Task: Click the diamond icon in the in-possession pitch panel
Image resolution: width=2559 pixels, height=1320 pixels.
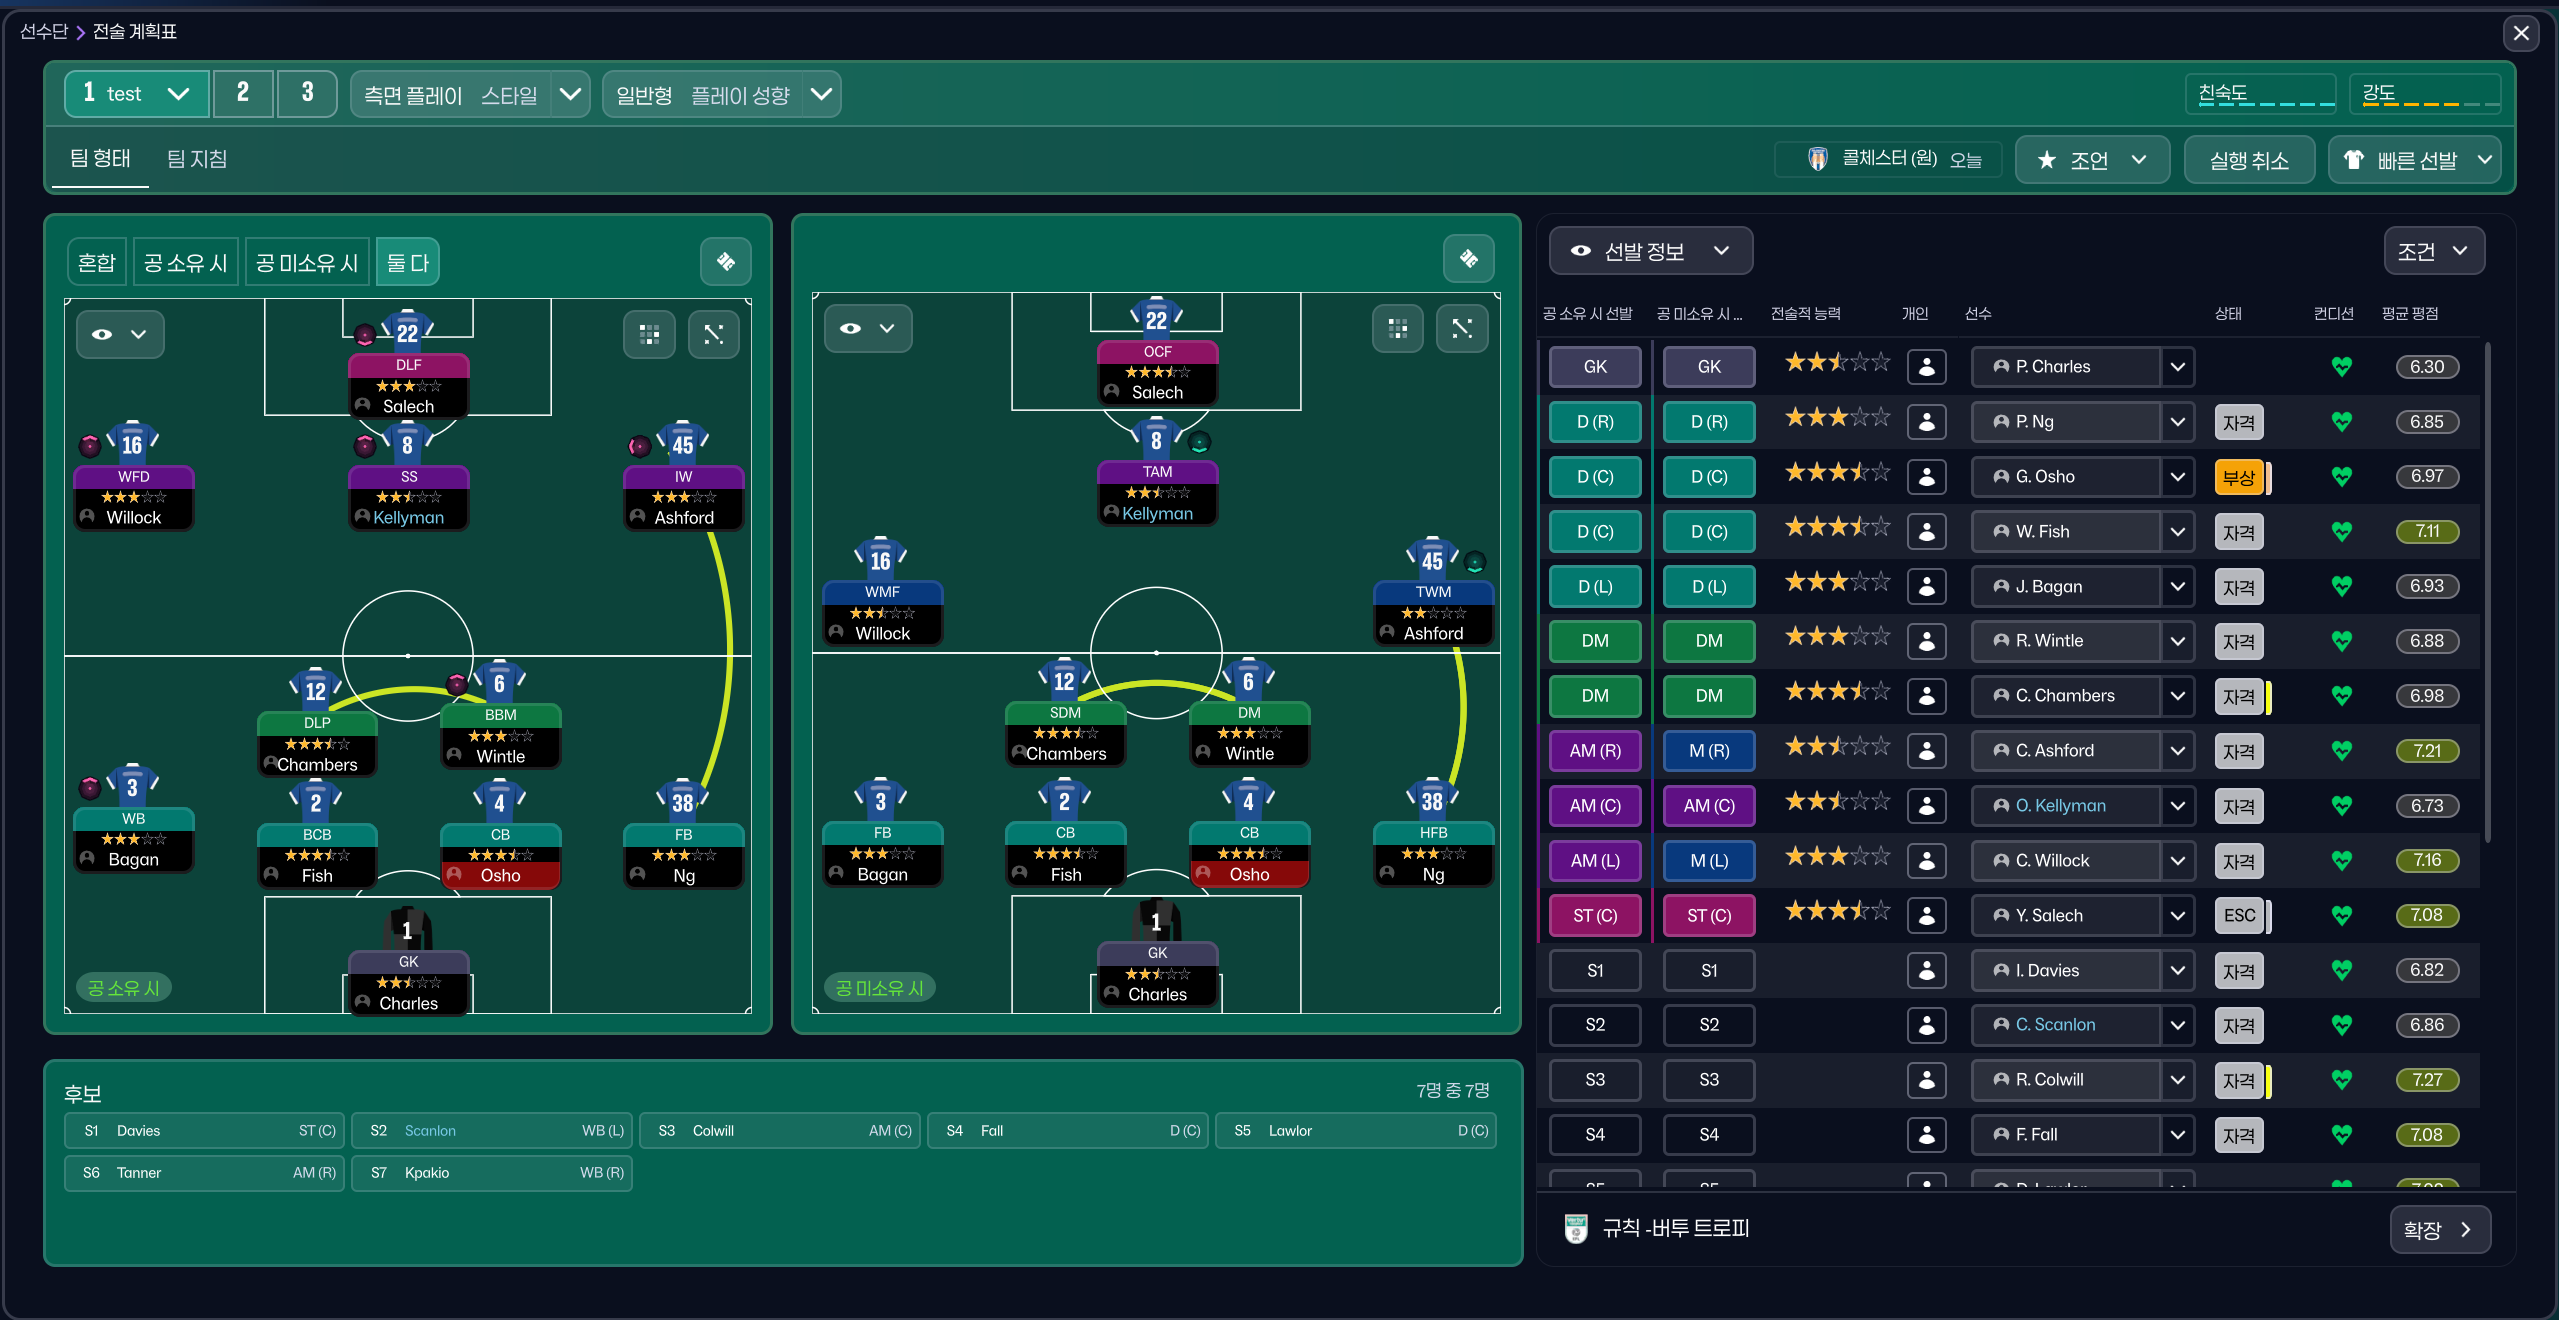Action: (726, 262)
